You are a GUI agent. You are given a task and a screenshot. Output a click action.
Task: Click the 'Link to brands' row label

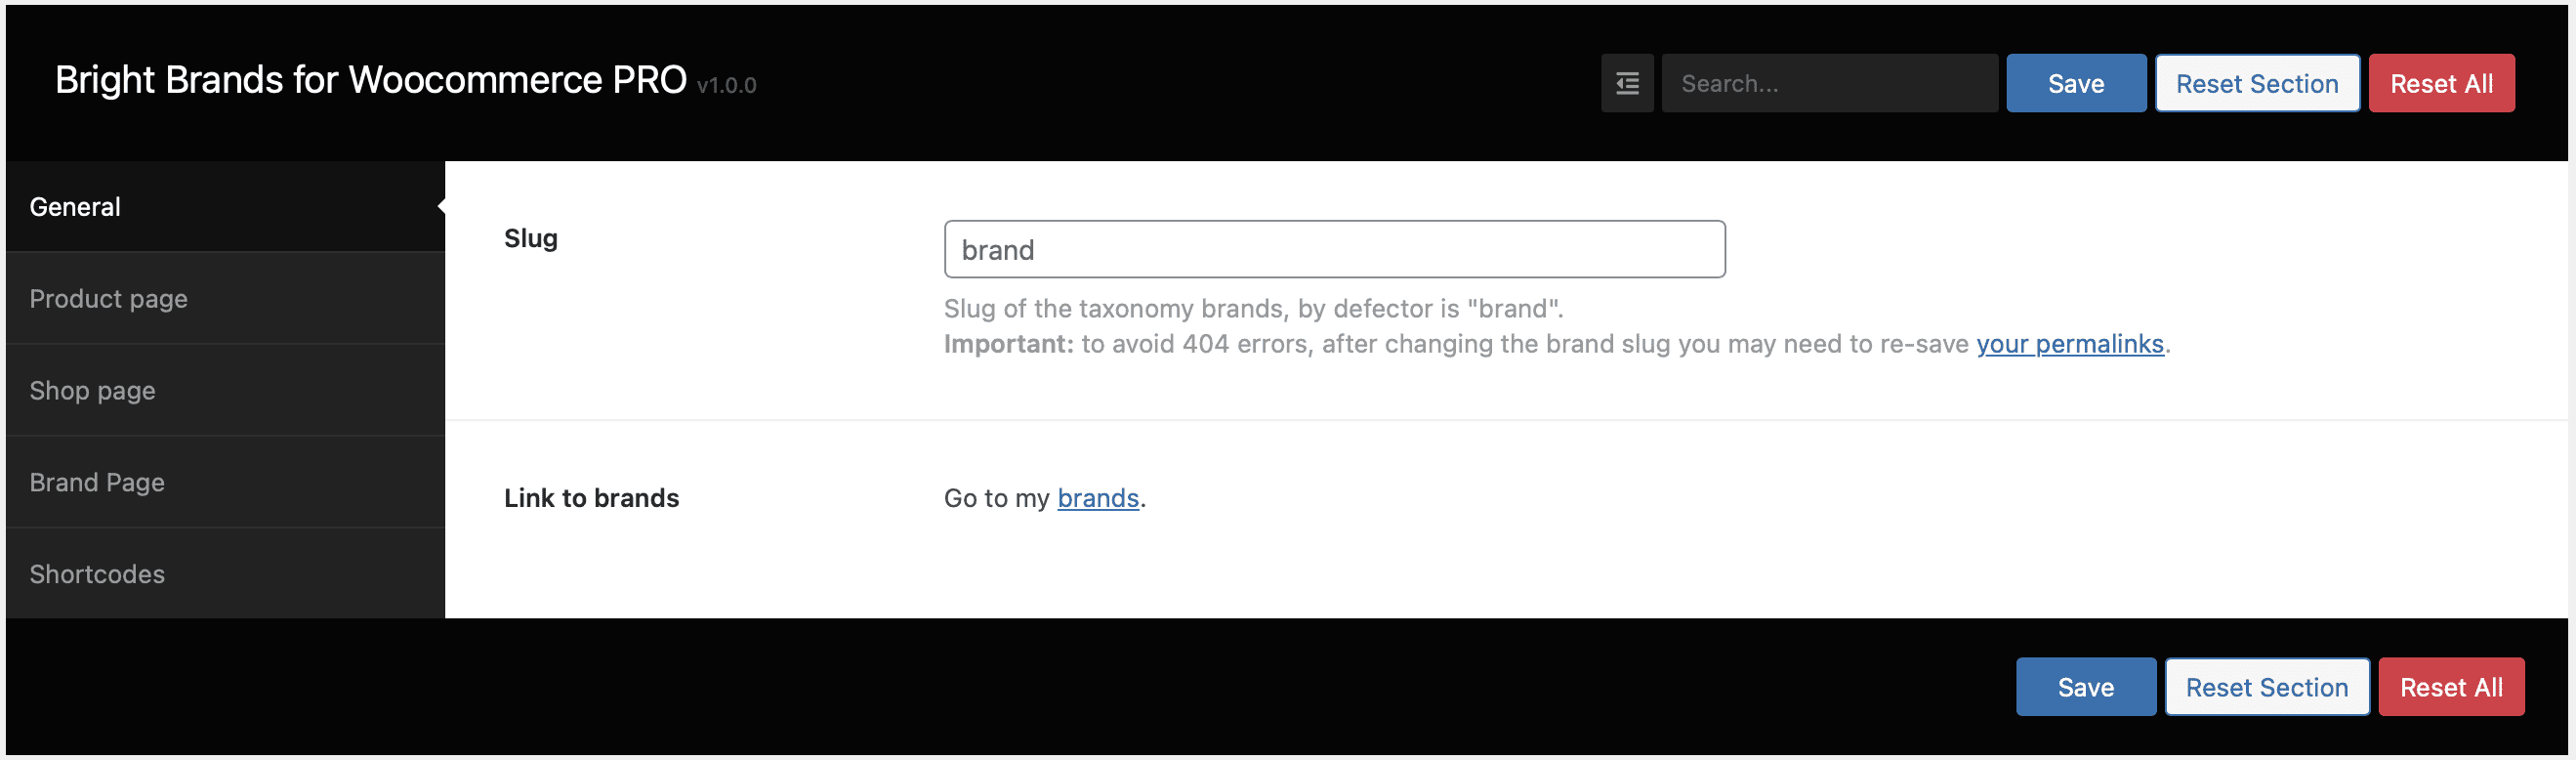coord(591,497)
